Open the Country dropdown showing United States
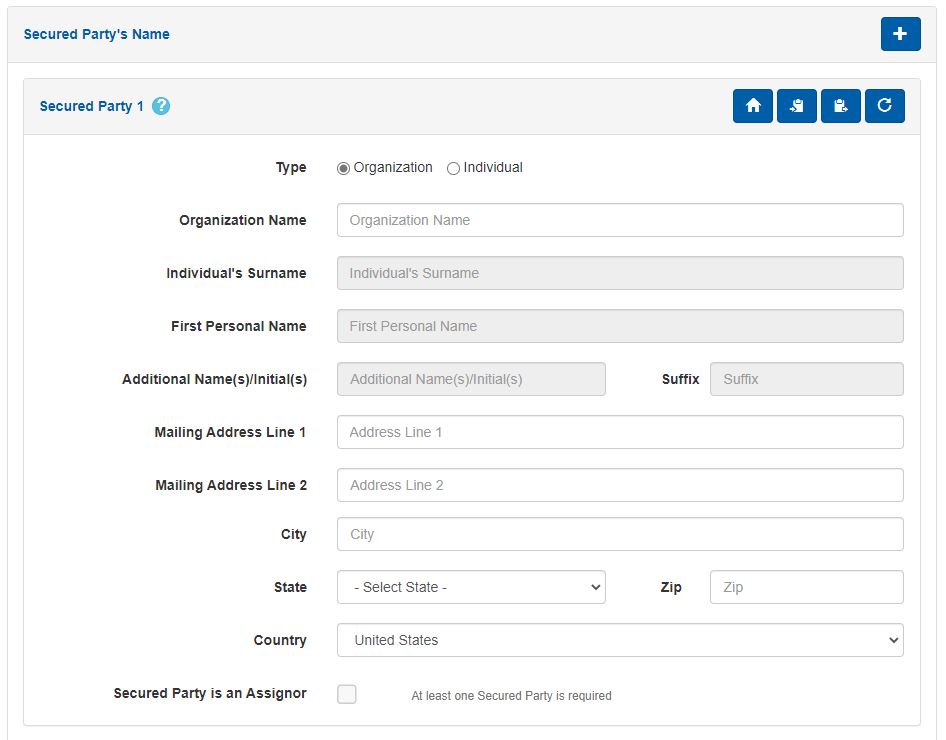 click(620, 640)
